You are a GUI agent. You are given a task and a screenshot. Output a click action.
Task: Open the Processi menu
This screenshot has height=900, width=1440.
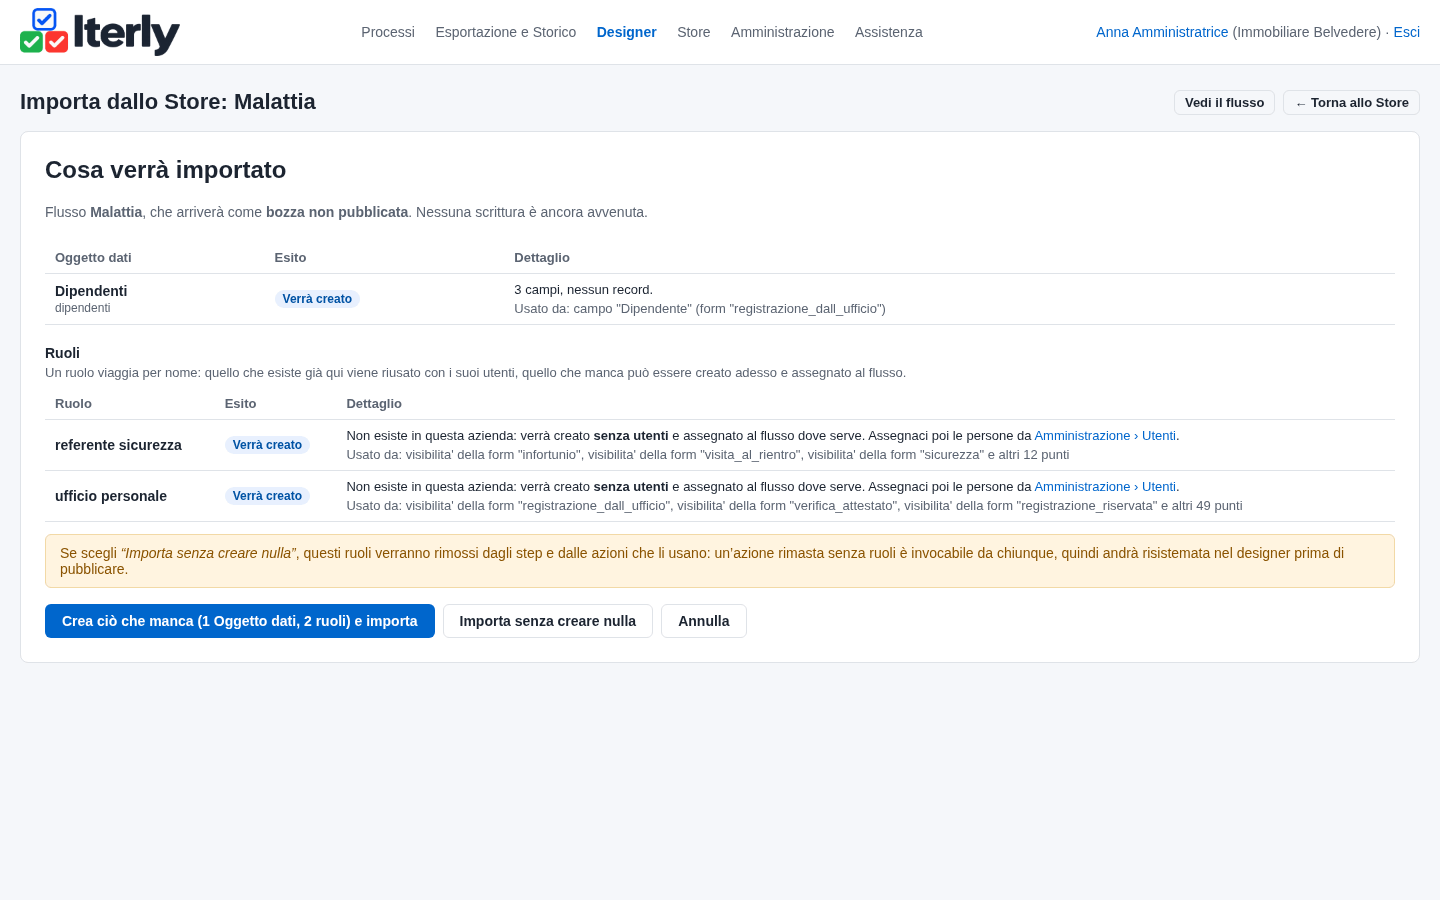pos(388,32)
